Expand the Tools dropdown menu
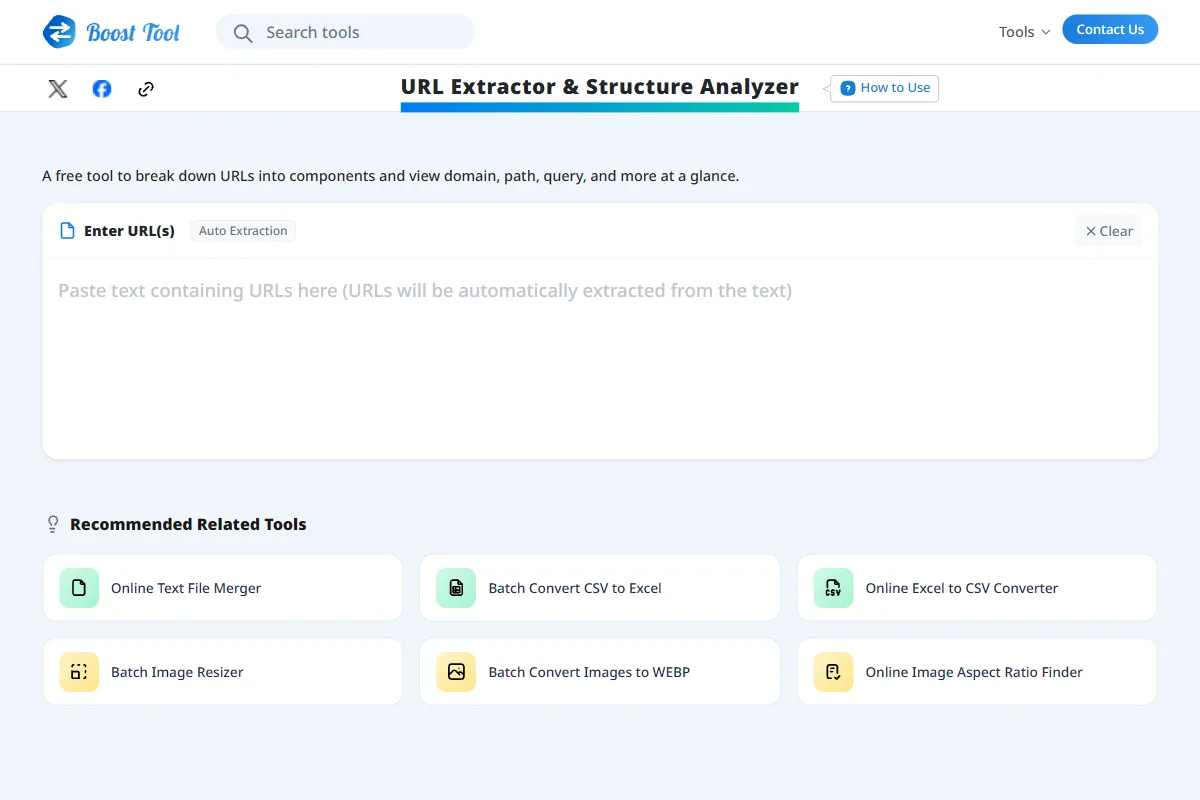 (x=1024, y=32)
